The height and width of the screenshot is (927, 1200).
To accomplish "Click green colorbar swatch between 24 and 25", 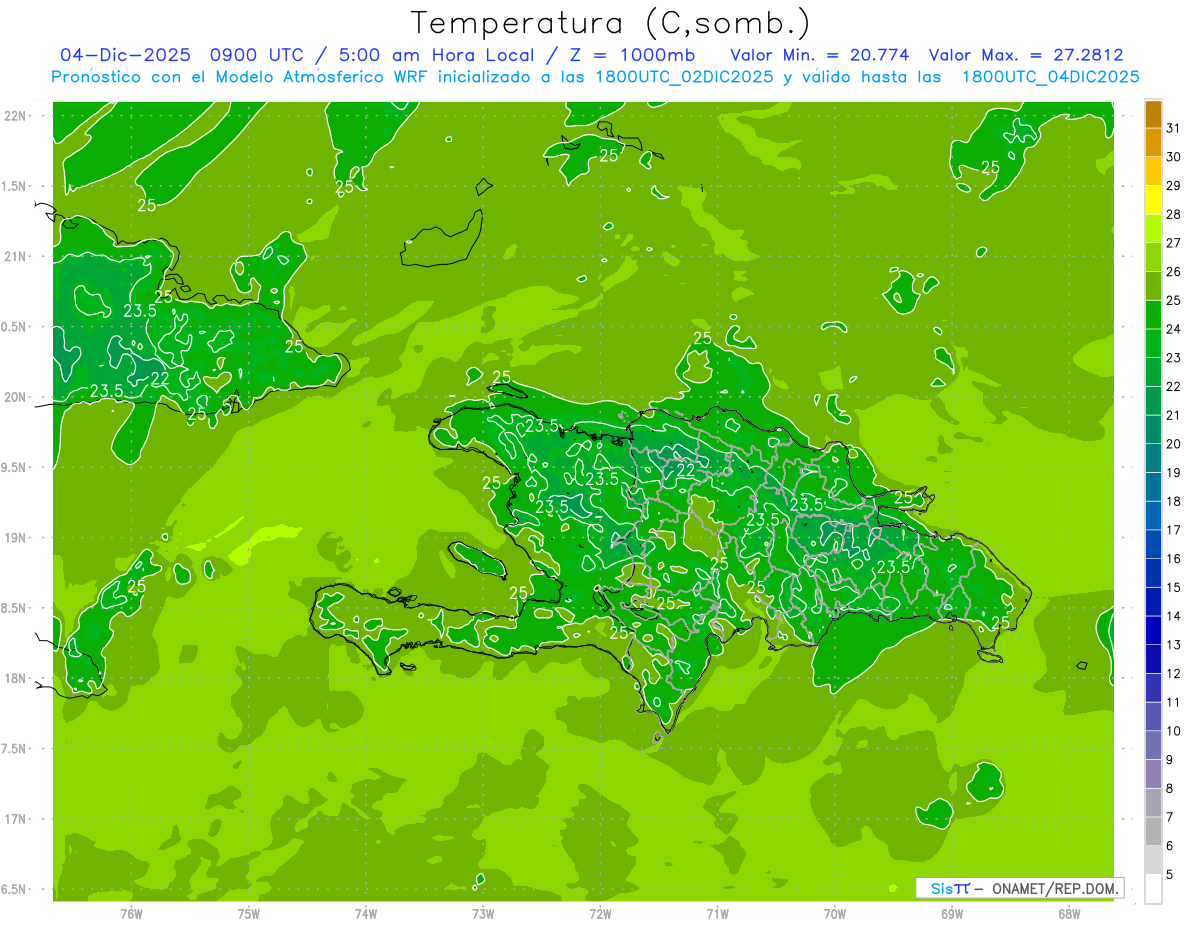I will click(1153, 315).
